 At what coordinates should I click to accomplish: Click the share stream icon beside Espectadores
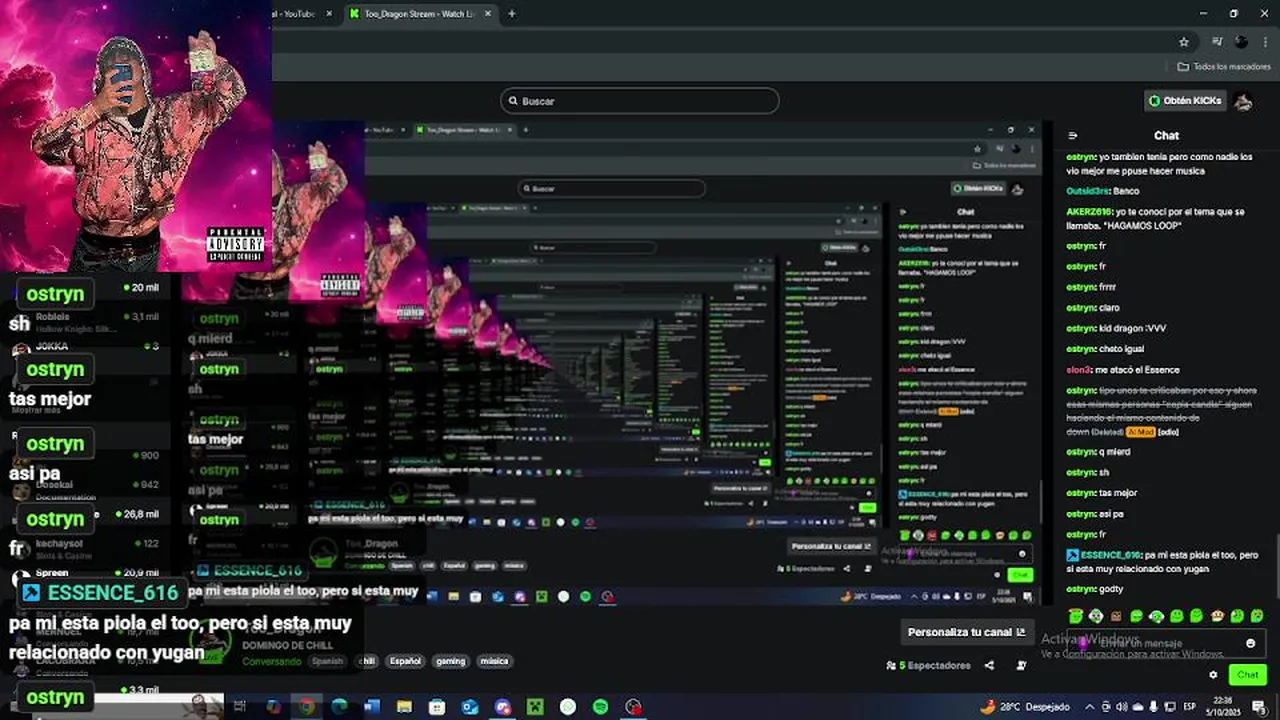coord(989,665)
